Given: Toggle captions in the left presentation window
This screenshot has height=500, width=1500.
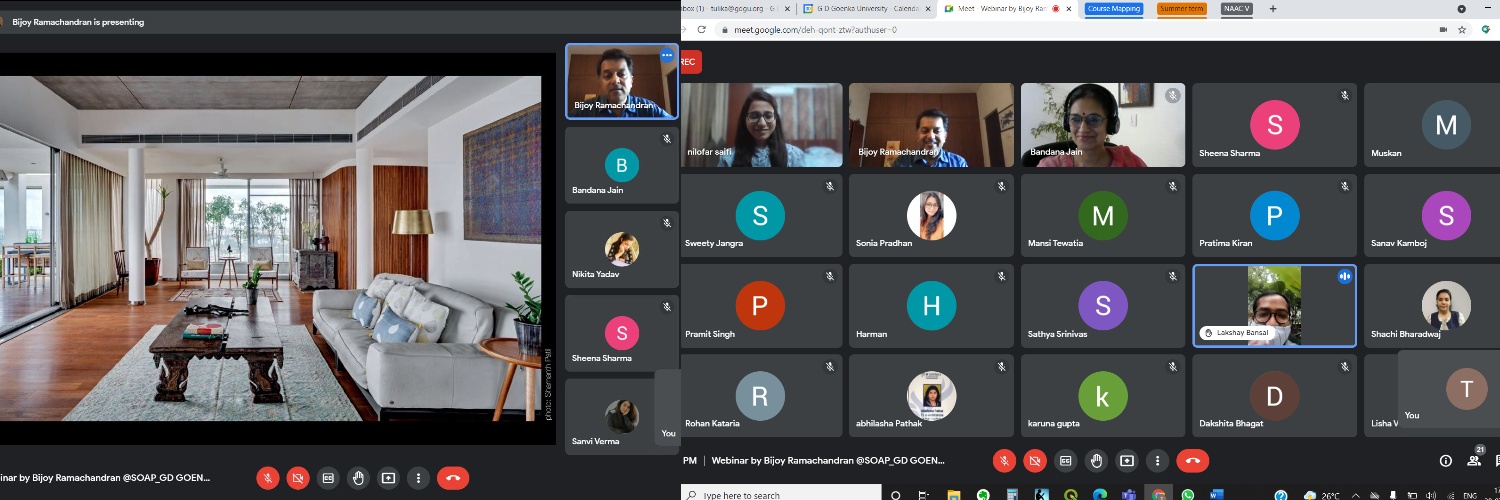Looking at the screenshot, I should click(328, 478).
